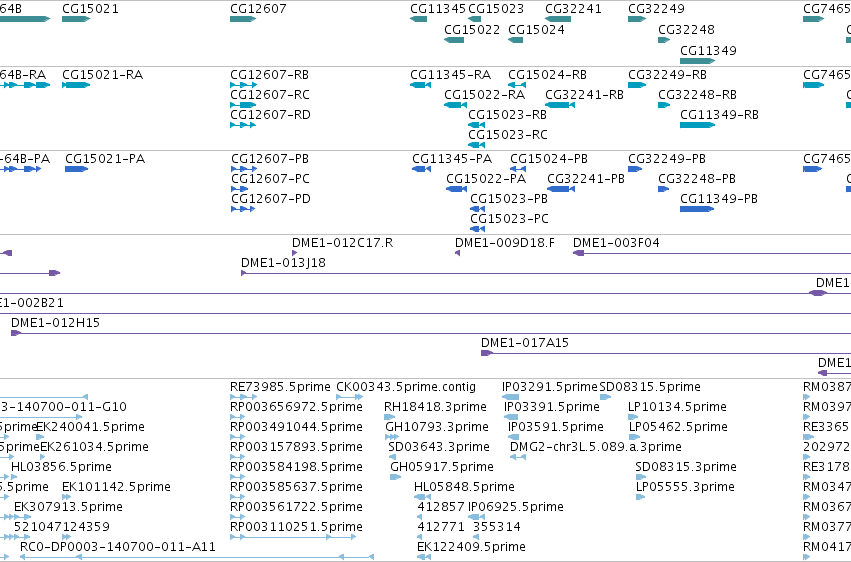Select the CG15023-PC protein label
The height and width of the screenshot is (562, 851).
(510, 219)
